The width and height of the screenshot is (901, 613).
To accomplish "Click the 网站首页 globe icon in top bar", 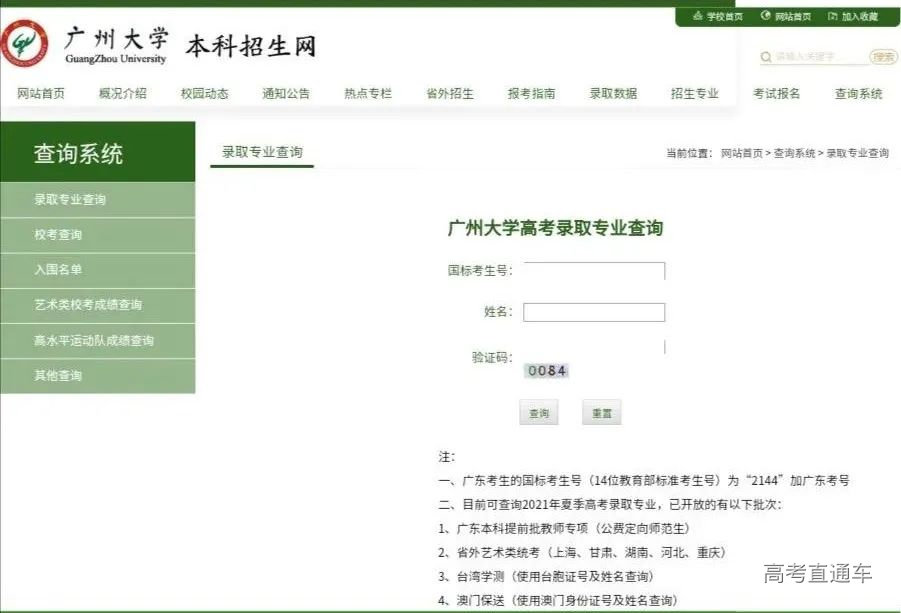I will point(765,16).
